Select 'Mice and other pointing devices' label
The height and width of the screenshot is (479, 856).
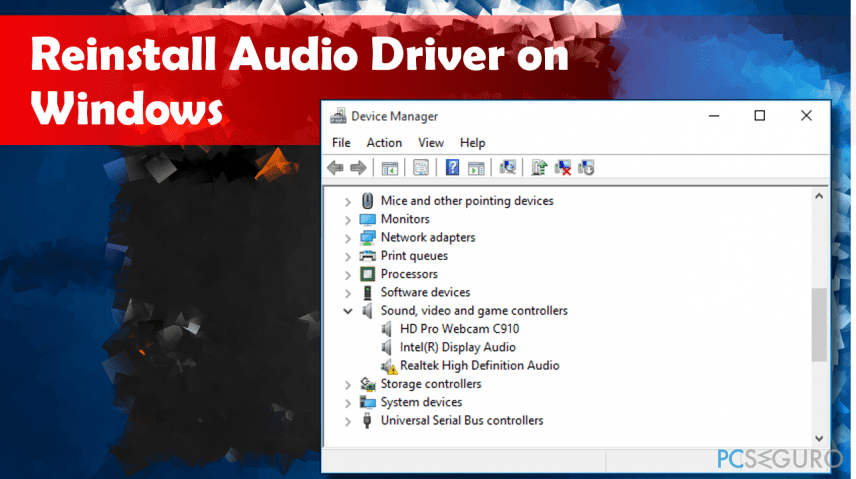tap(467, 200)
